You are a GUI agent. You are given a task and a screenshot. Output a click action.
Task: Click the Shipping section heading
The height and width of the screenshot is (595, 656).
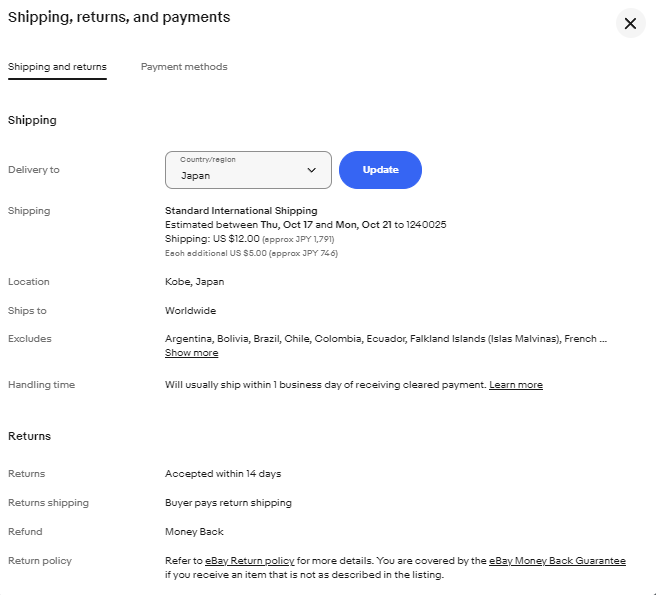pos(32,120)
